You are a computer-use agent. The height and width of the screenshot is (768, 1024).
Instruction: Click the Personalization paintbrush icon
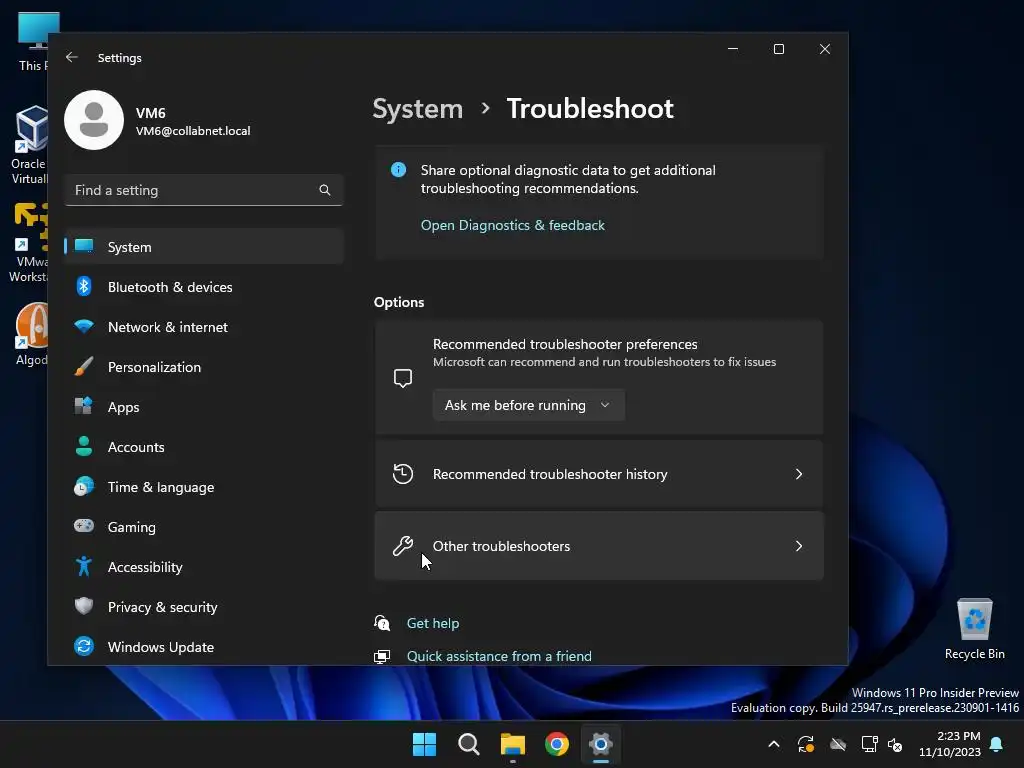(x=84, y=367)
